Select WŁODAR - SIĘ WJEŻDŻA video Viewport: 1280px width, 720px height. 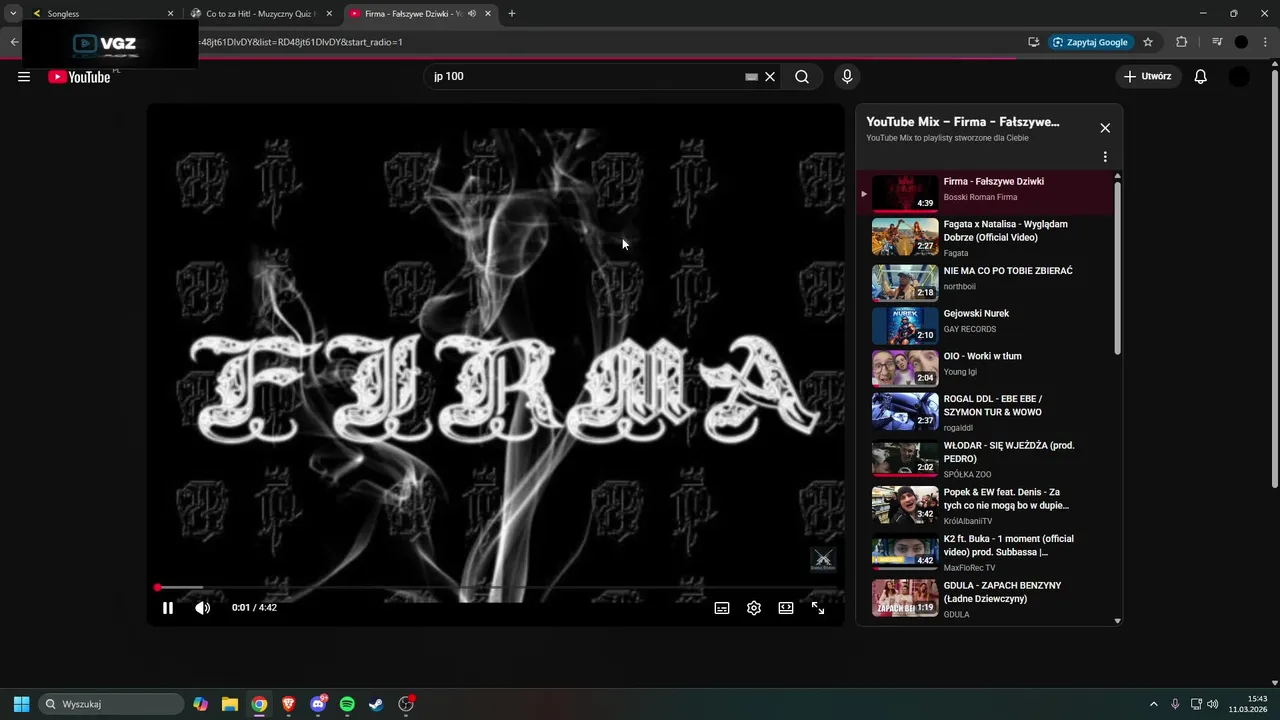tap(985, 459)
